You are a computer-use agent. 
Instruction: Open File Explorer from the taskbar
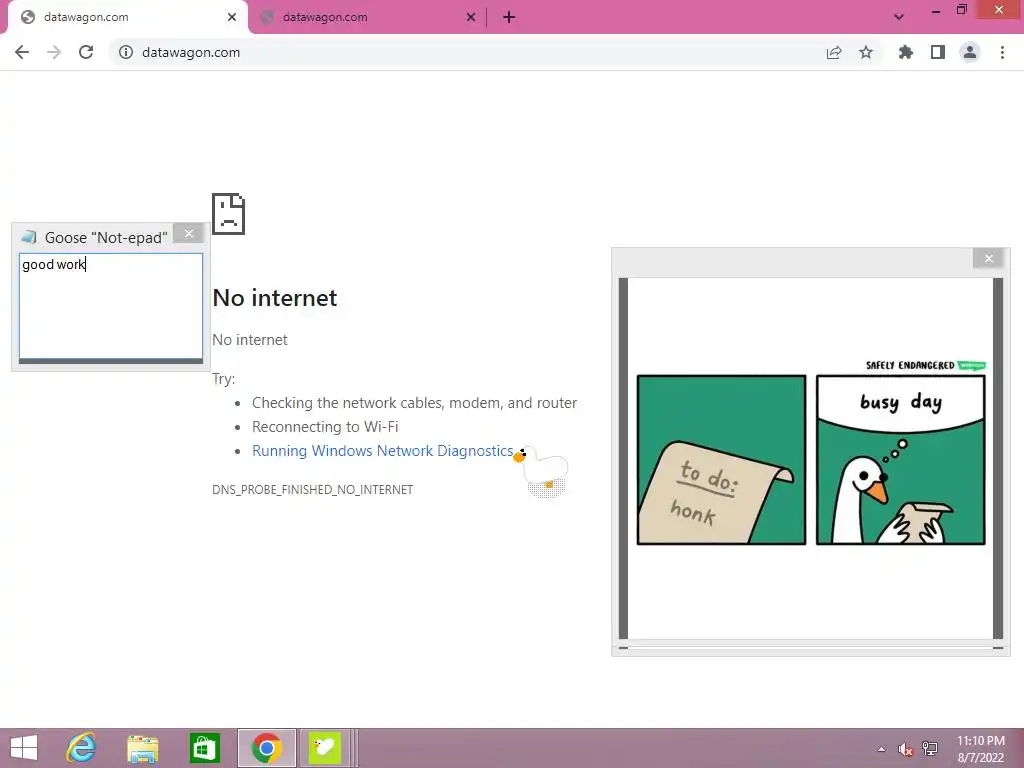click(x=143, y=748)
